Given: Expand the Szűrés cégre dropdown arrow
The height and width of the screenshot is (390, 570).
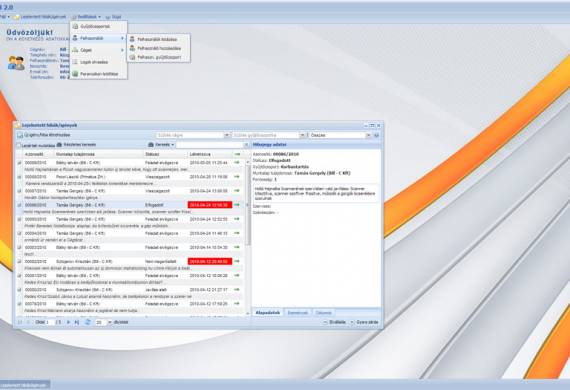Looking at the screenshot, I should [x=226, y=135].
